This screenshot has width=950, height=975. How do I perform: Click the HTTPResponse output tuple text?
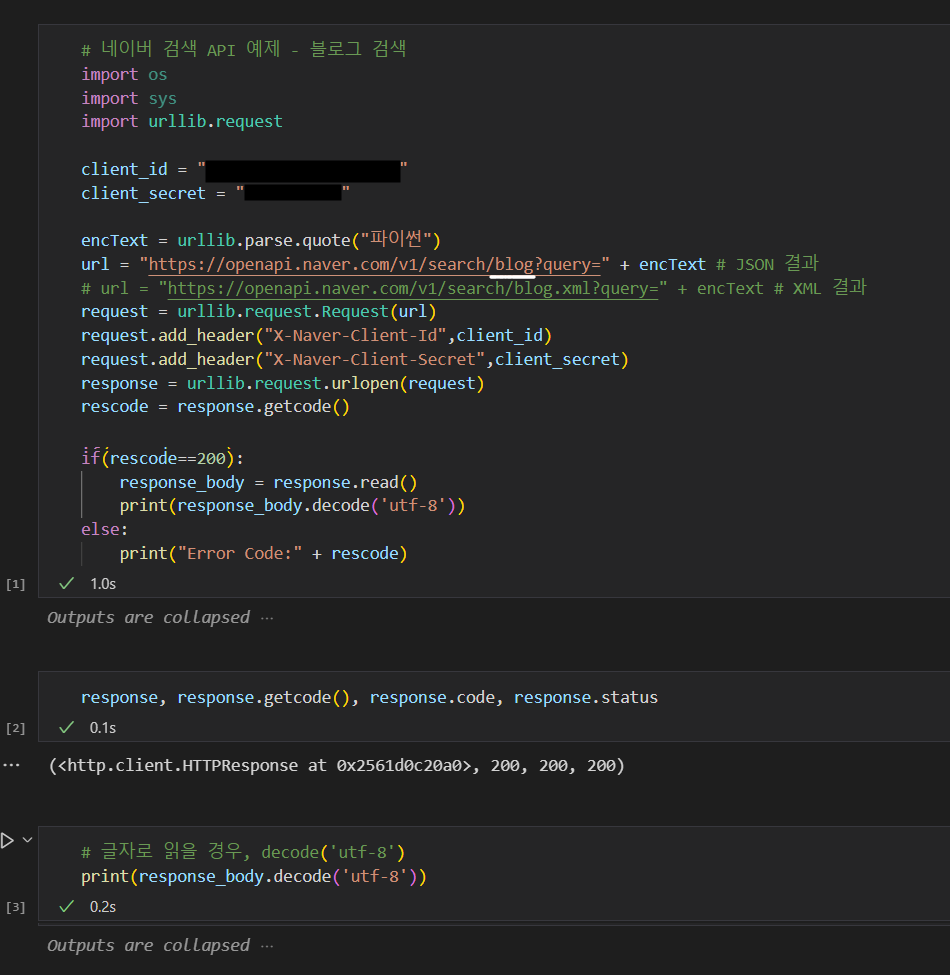pyautogui.click(x=336, y=765)
